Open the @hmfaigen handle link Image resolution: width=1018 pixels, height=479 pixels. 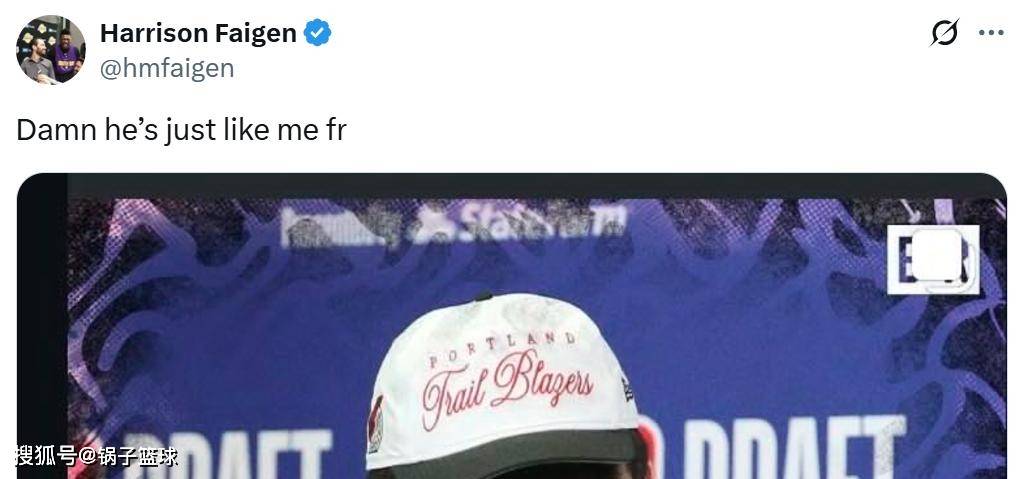(167, 68)
